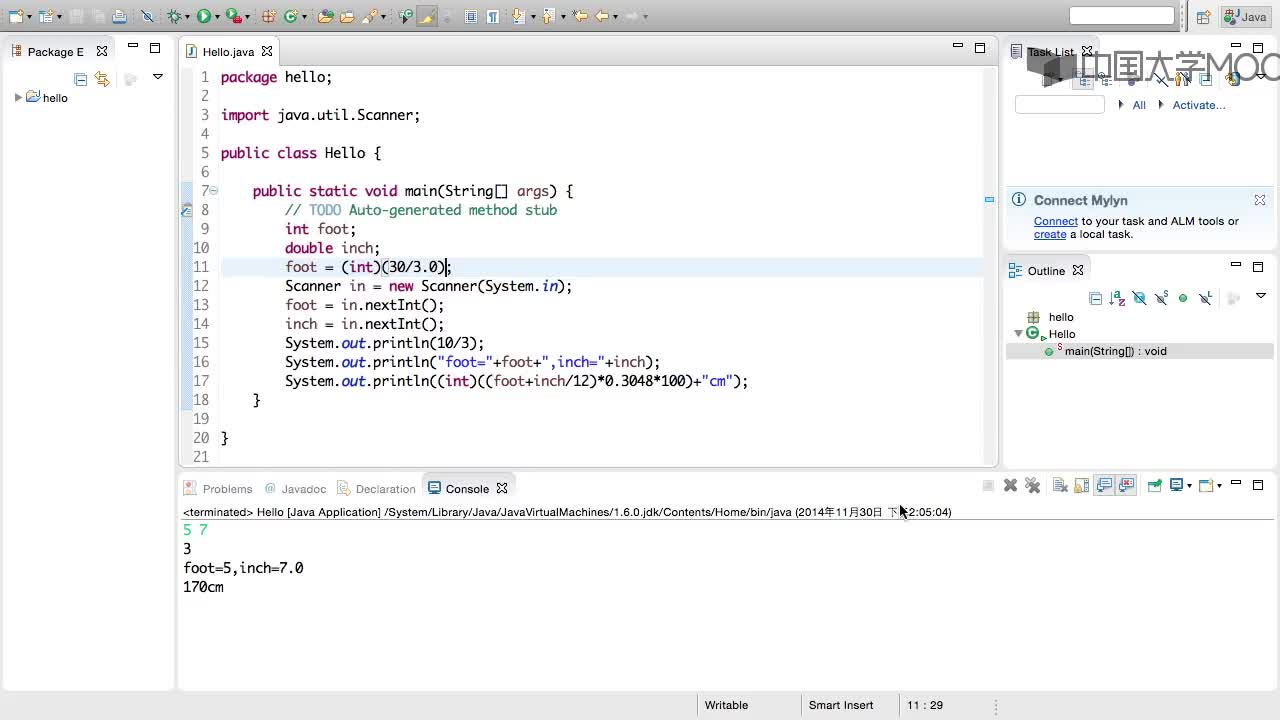The height and width of the screenshot is (720, 1280).
Task: Click the Next Annotation arrow icon
Action: click(x=518, y=16)
